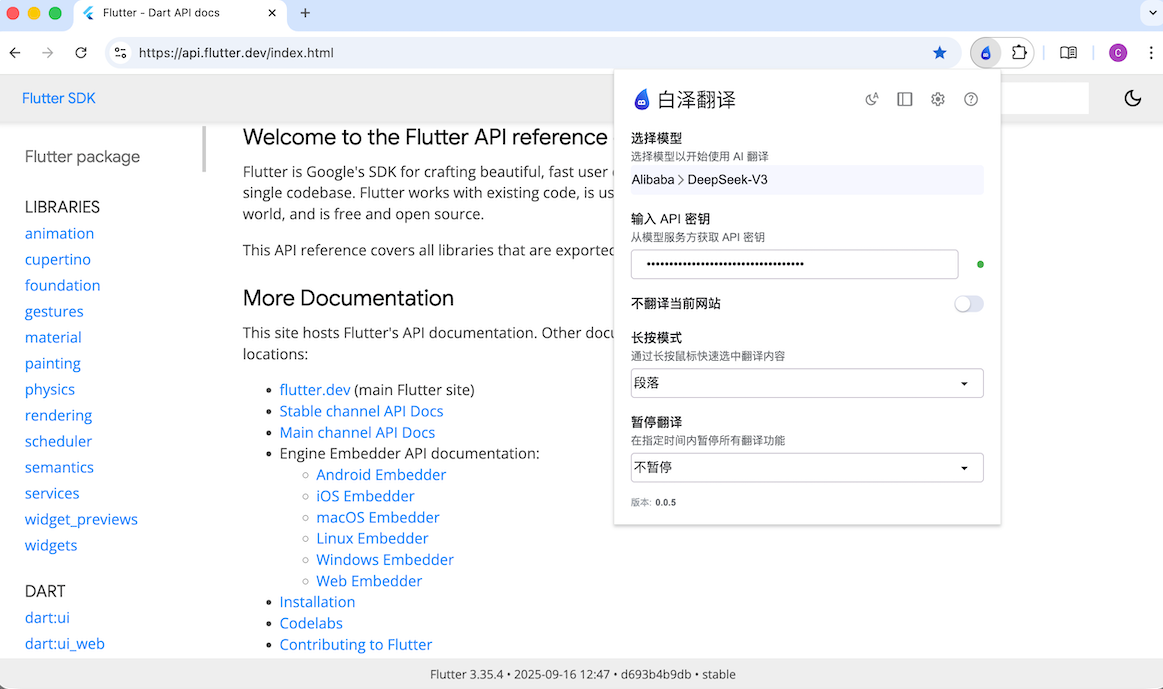
Task: Follow the flutter.dev link
Action: (314, 389)
